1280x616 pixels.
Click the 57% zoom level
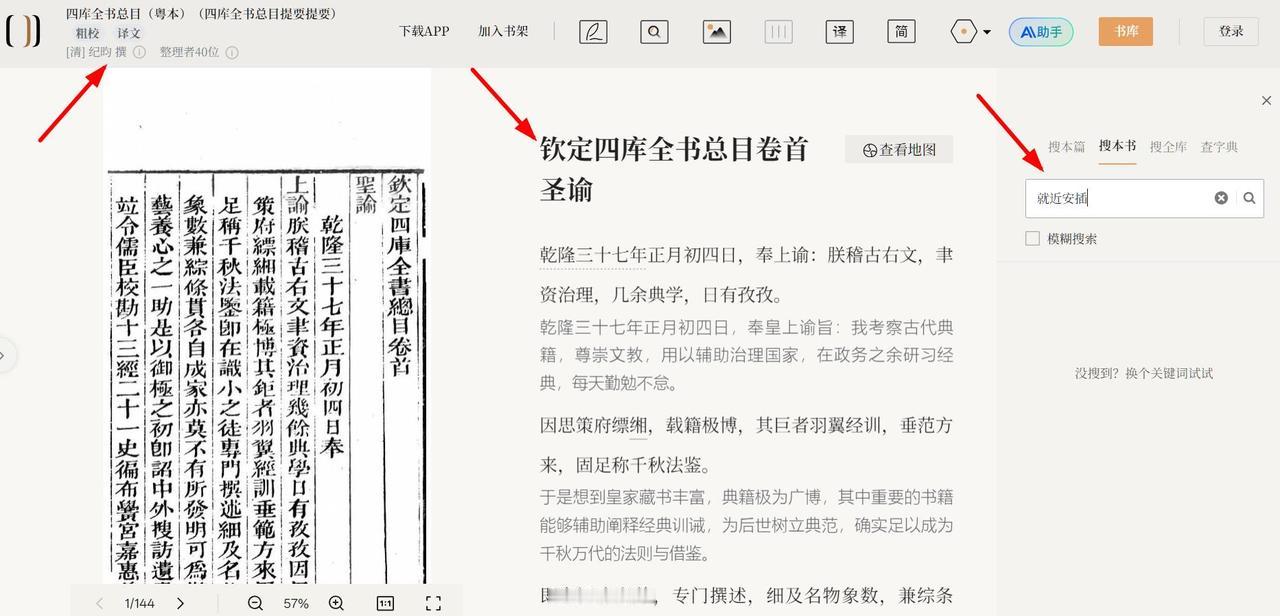(x=296, y=603)
